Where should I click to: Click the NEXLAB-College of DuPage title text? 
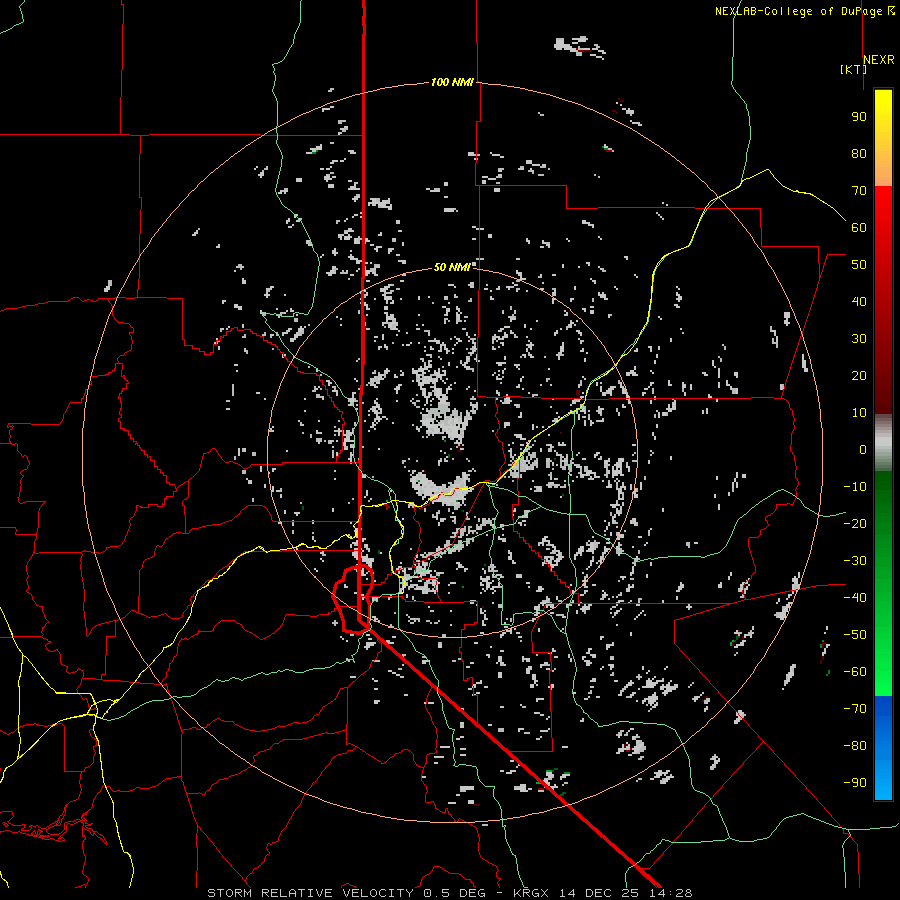tap(798, 11)
